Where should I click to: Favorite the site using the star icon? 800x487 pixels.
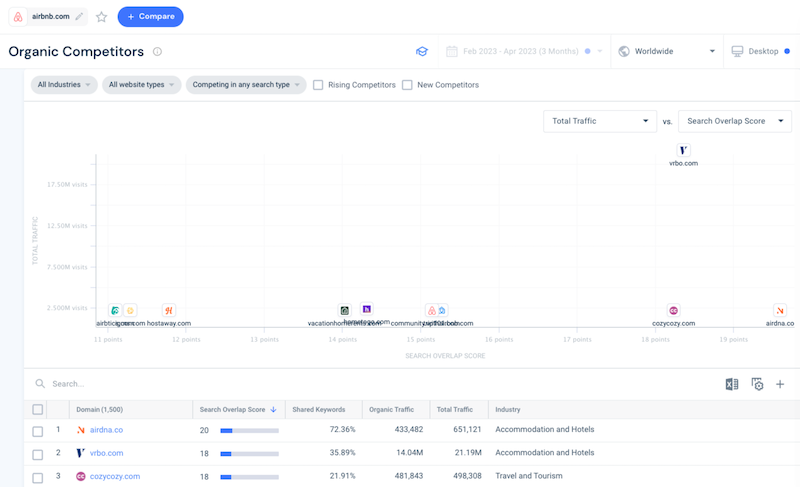(x=102, y=17)
